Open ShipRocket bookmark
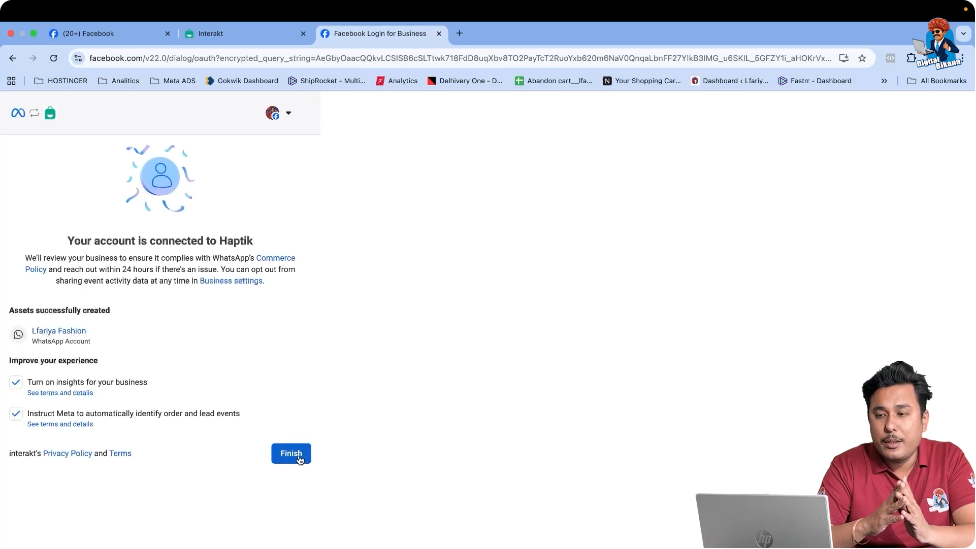The width and height of the screenshot is (976, 549). [327, 81]
